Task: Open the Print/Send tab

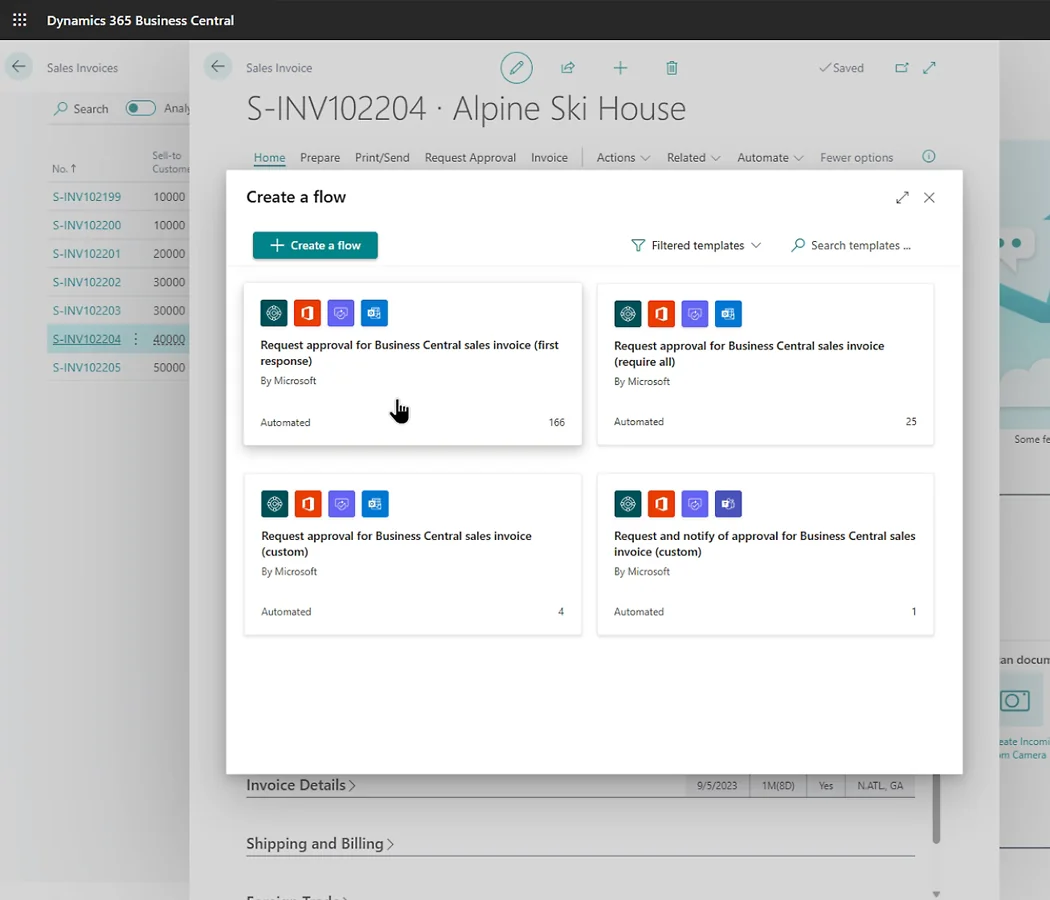Action: (x=382, y=157)
